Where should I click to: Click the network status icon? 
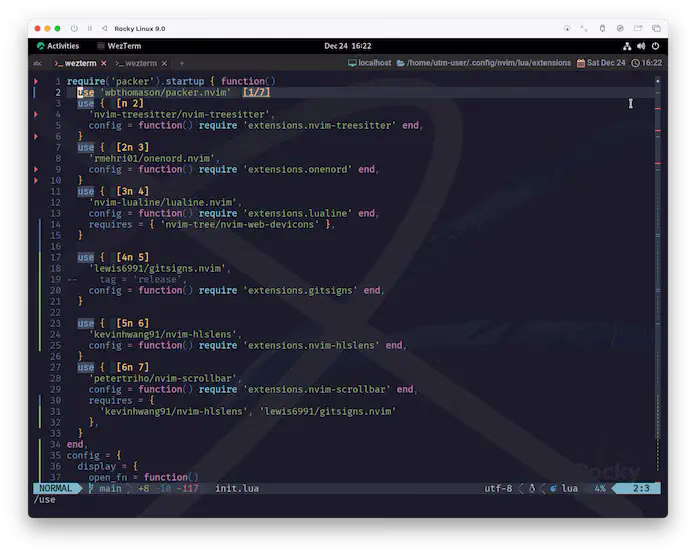627,46
